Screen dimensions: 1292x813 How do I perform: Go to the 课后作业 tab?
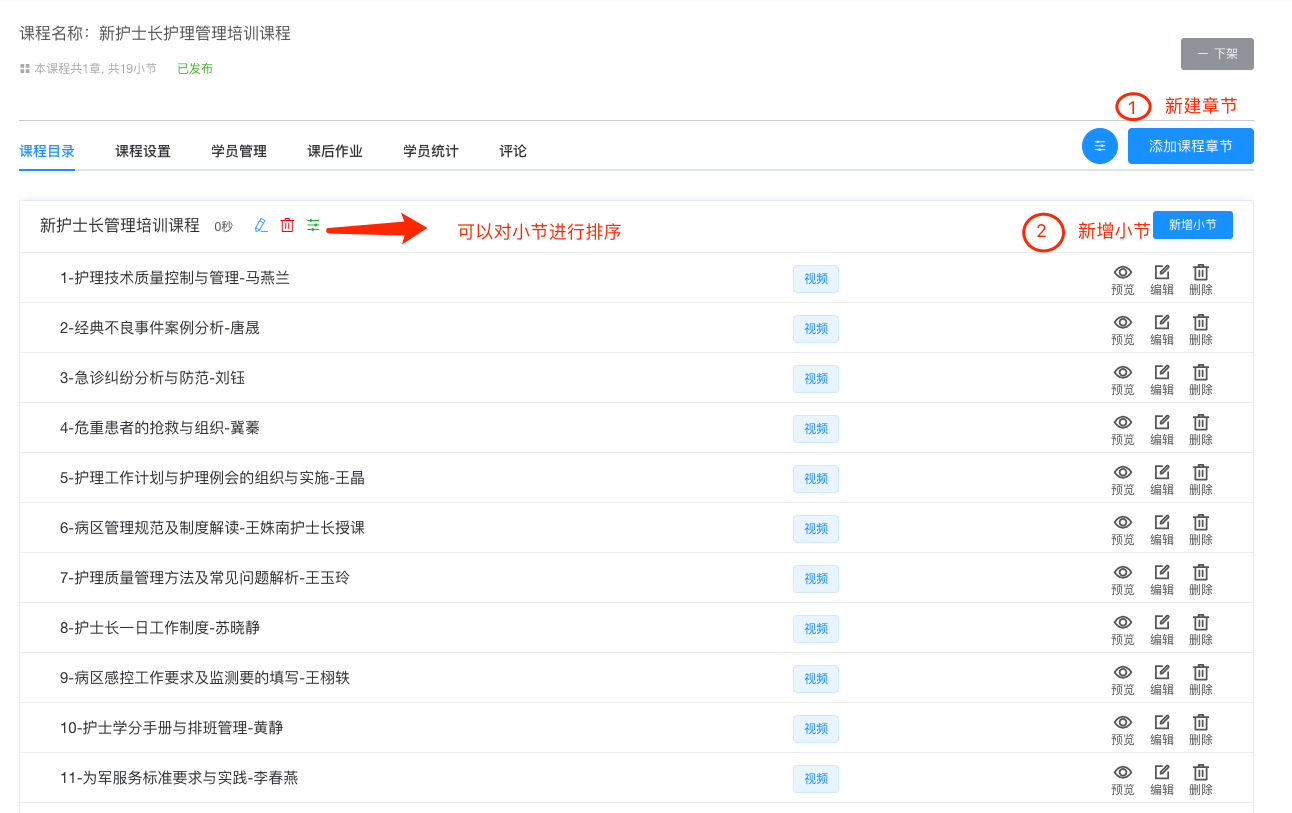[335, 151]
